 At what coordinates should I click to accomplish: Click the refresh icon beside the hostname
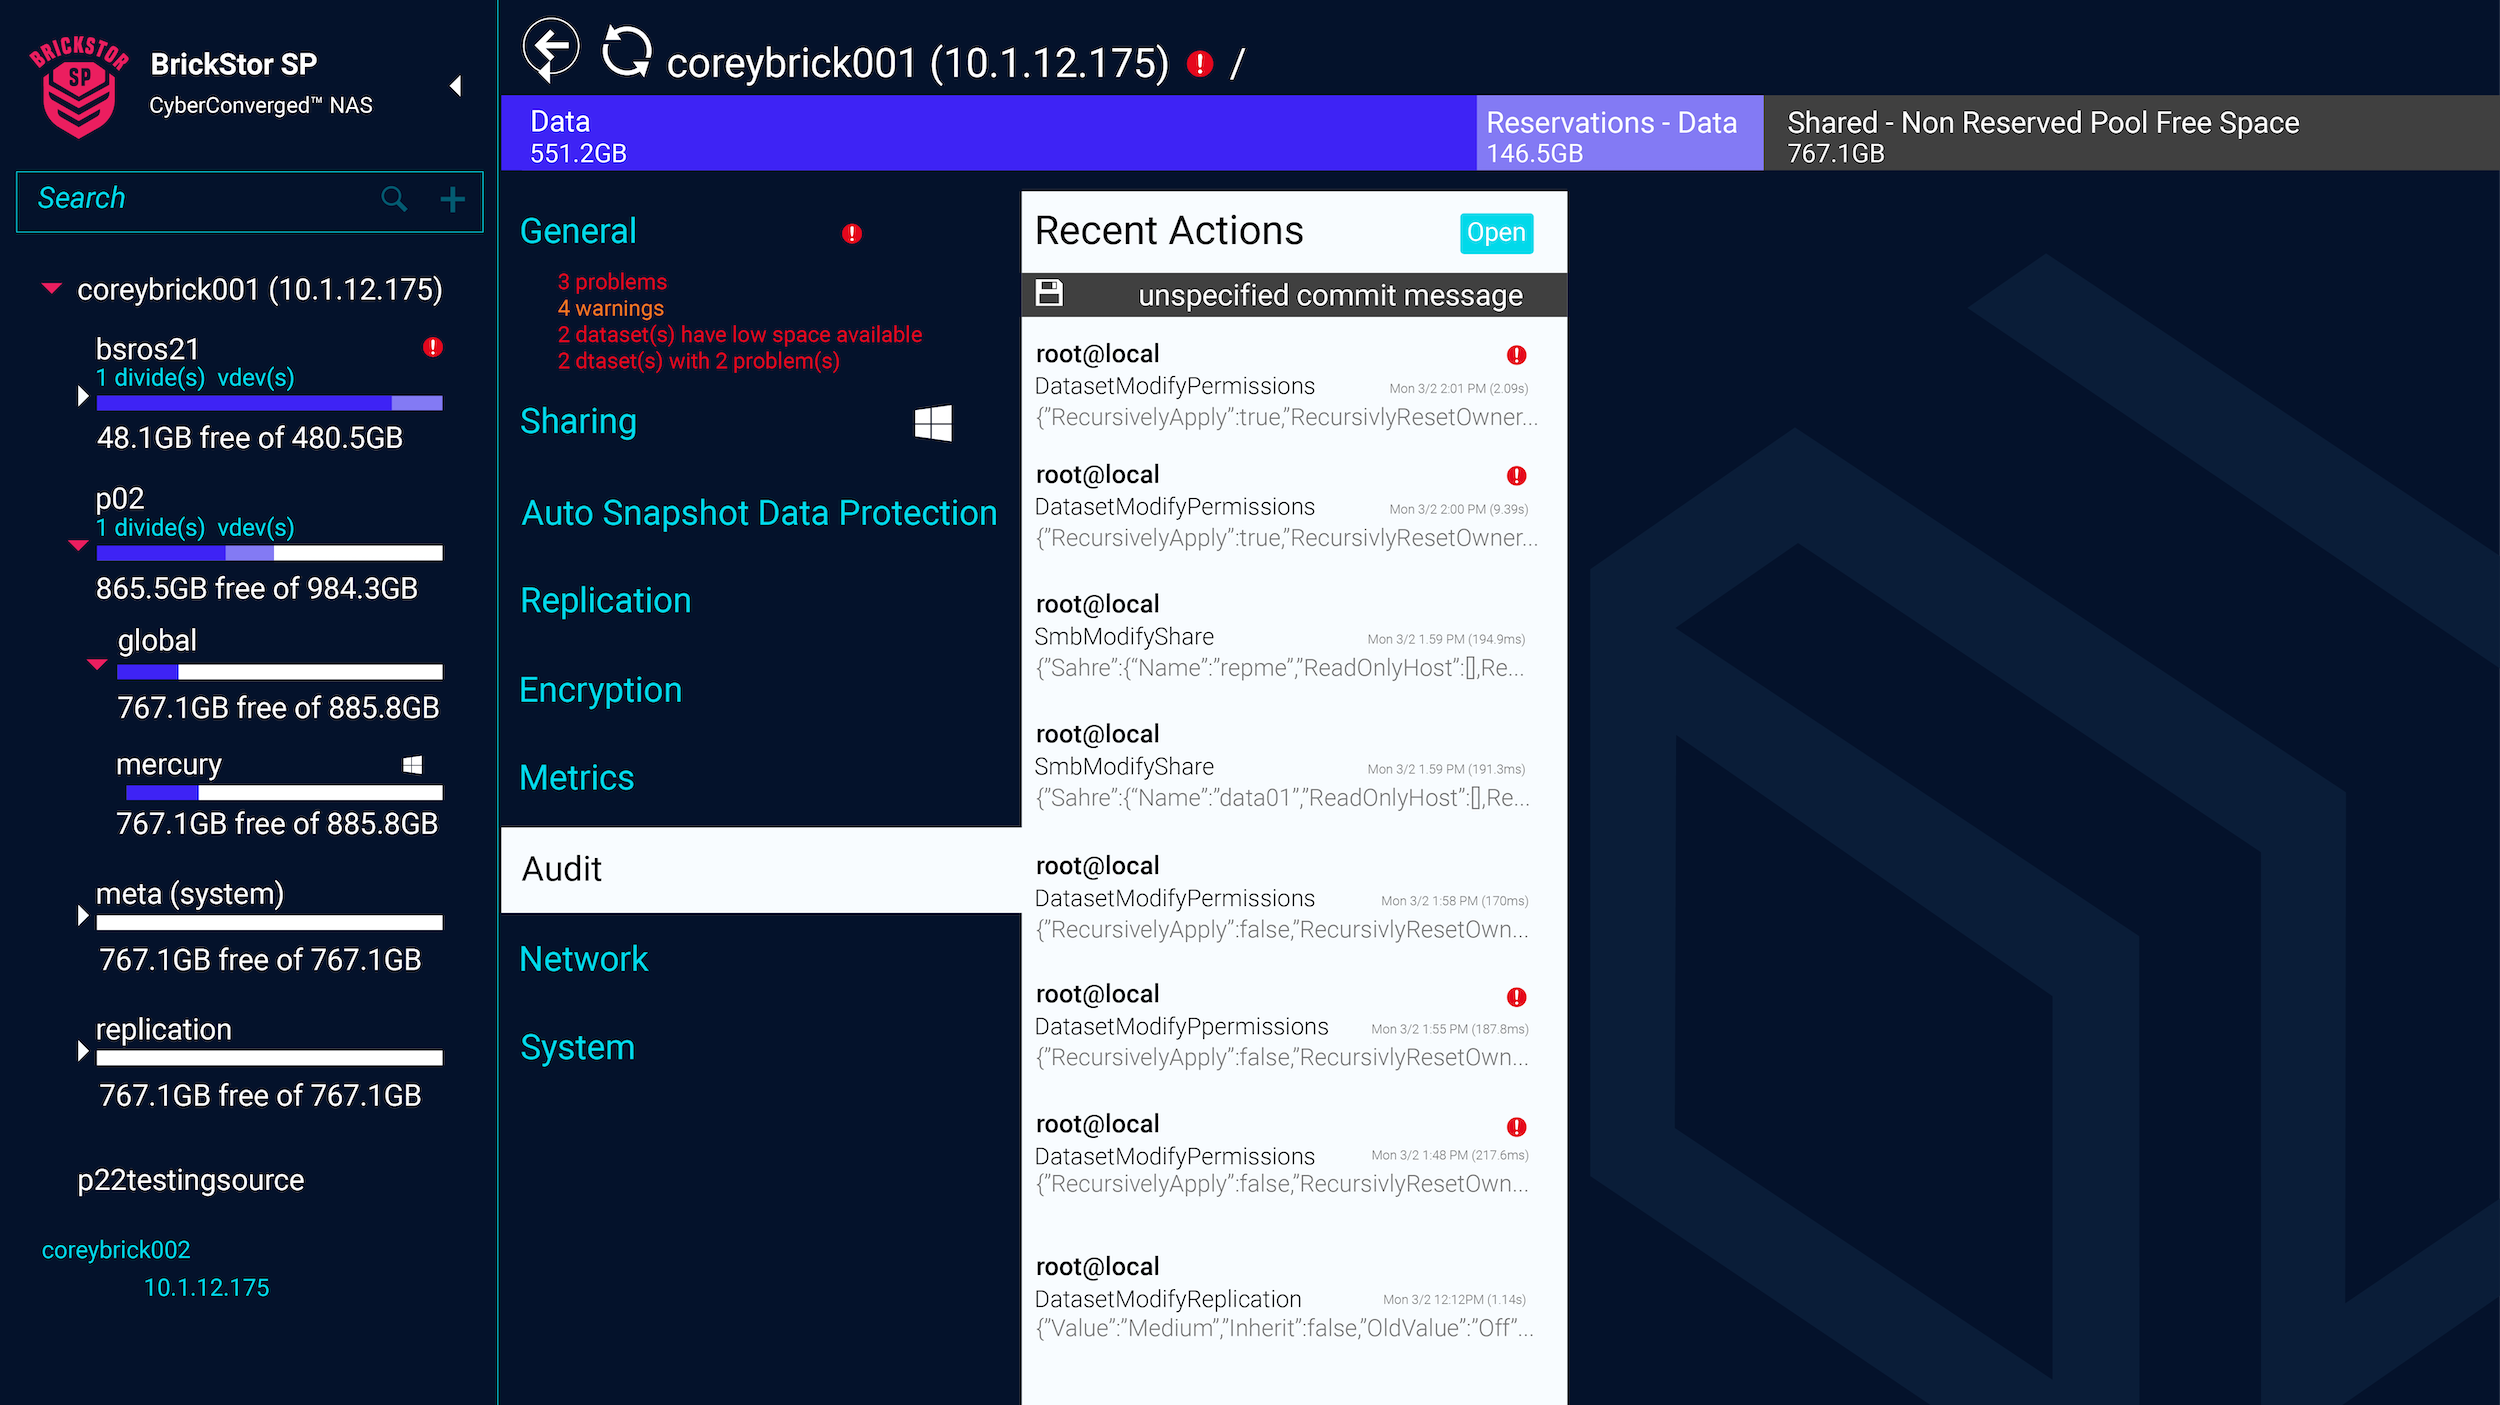click(627, 50)
